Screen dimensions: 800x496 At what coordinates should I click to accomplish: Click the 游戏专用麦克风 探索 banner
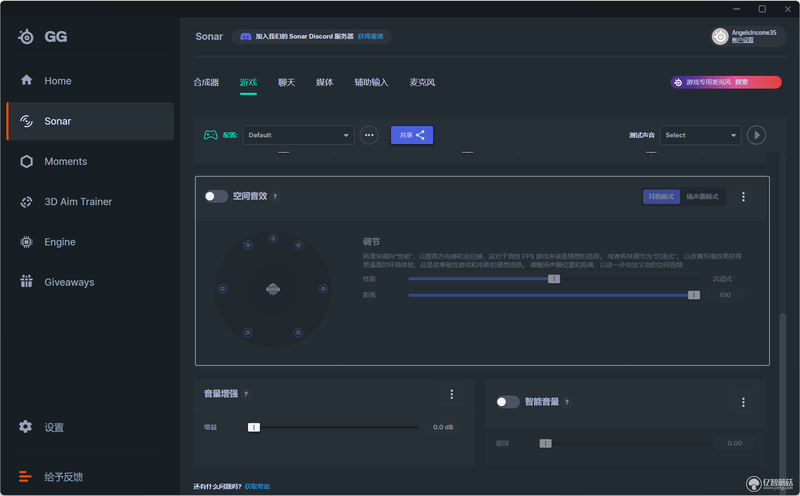(726, 82)
